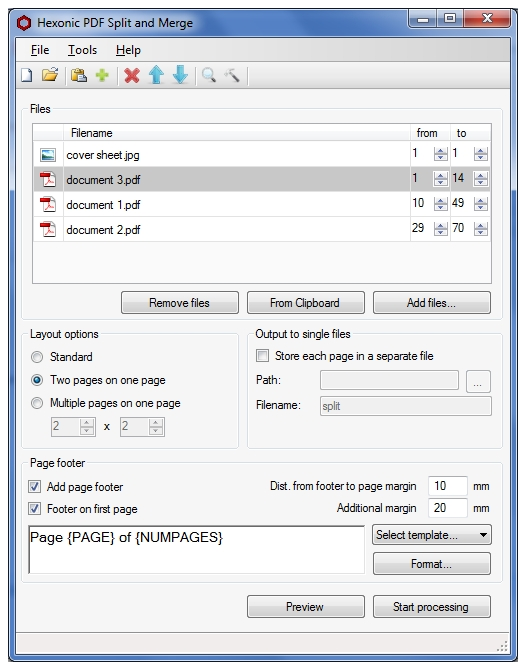Adjust the from spinner for document 1.pdf
Screen dimensions: 523x669
point(440,204)
